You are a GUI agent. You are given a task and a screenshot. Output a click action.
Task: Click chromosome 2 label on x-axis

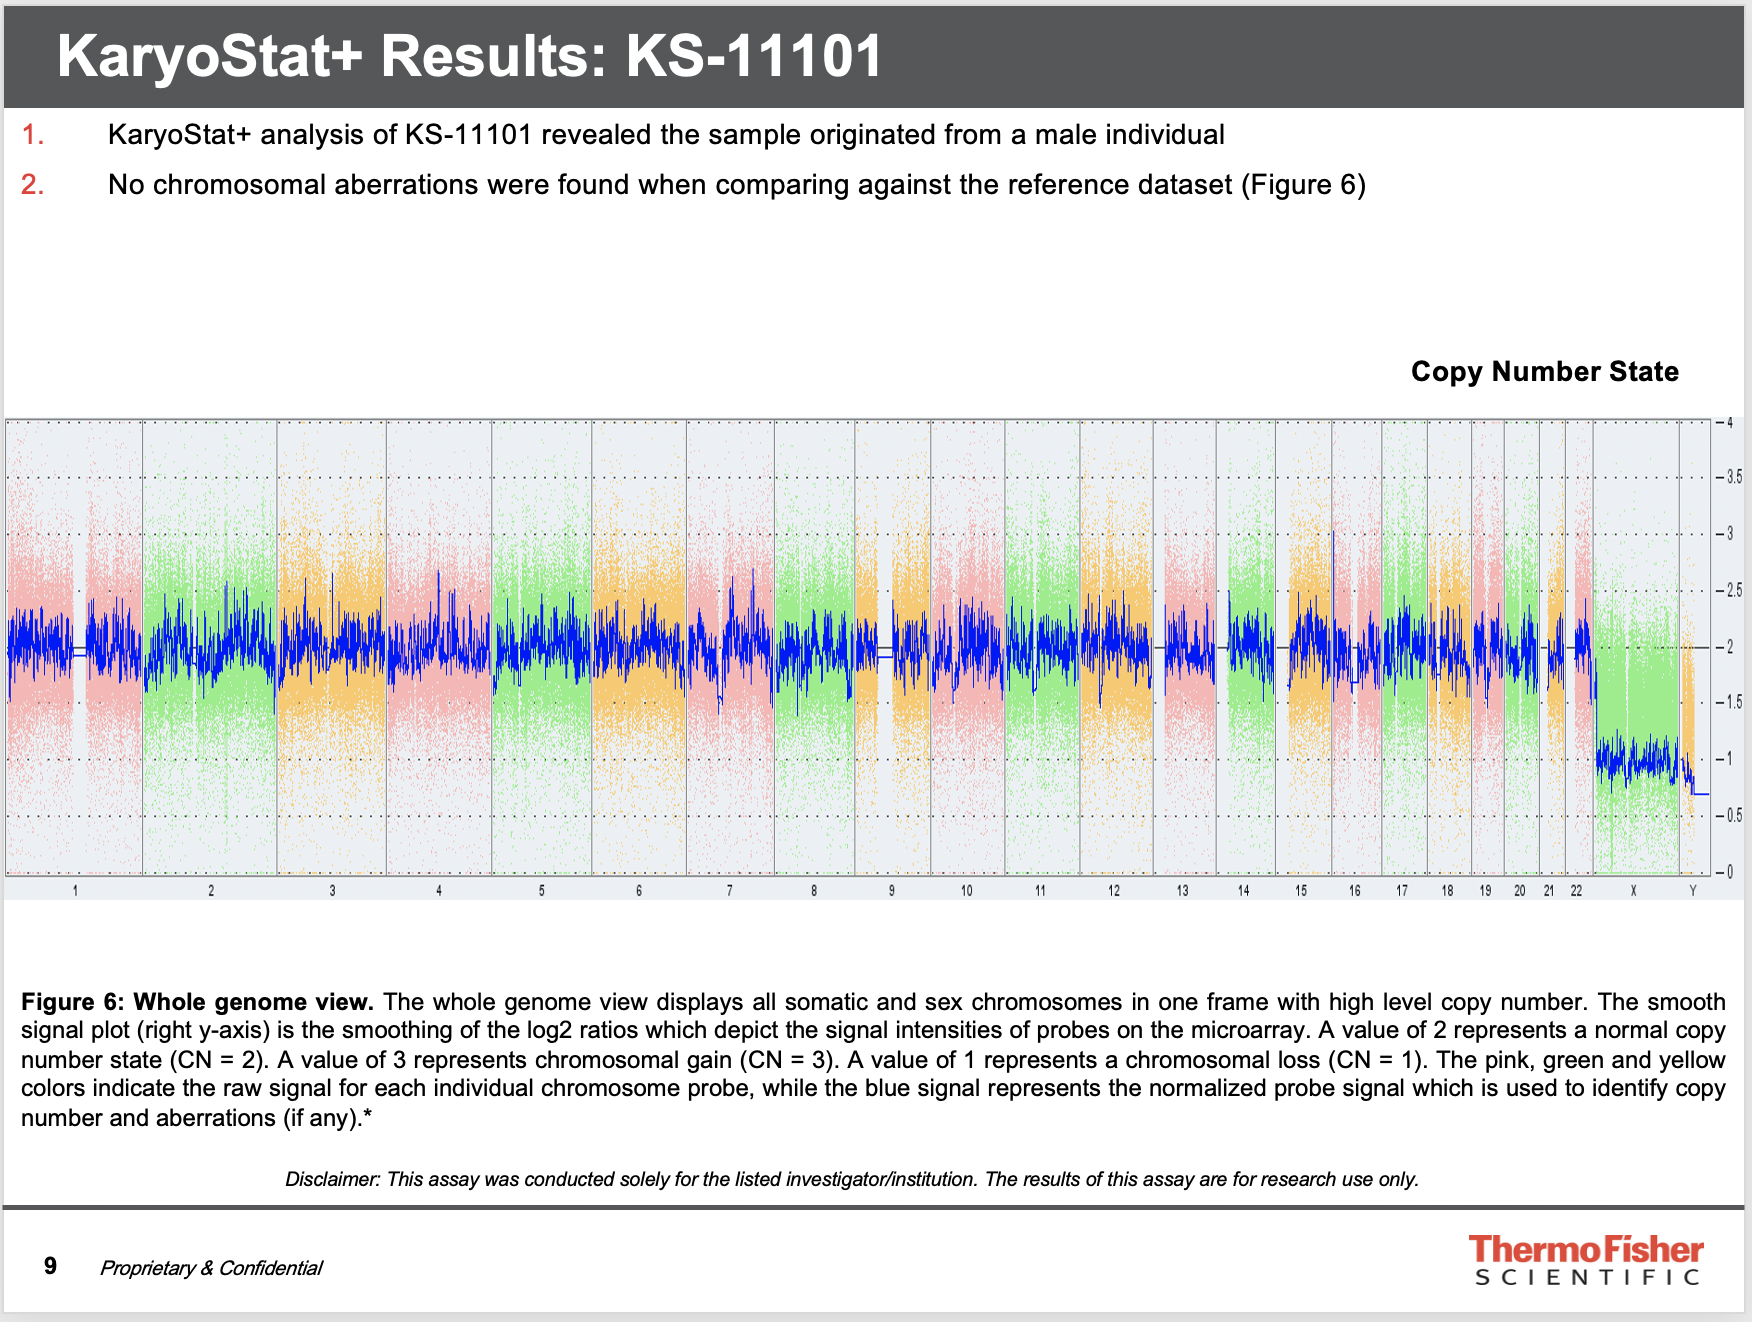(211, 890)
